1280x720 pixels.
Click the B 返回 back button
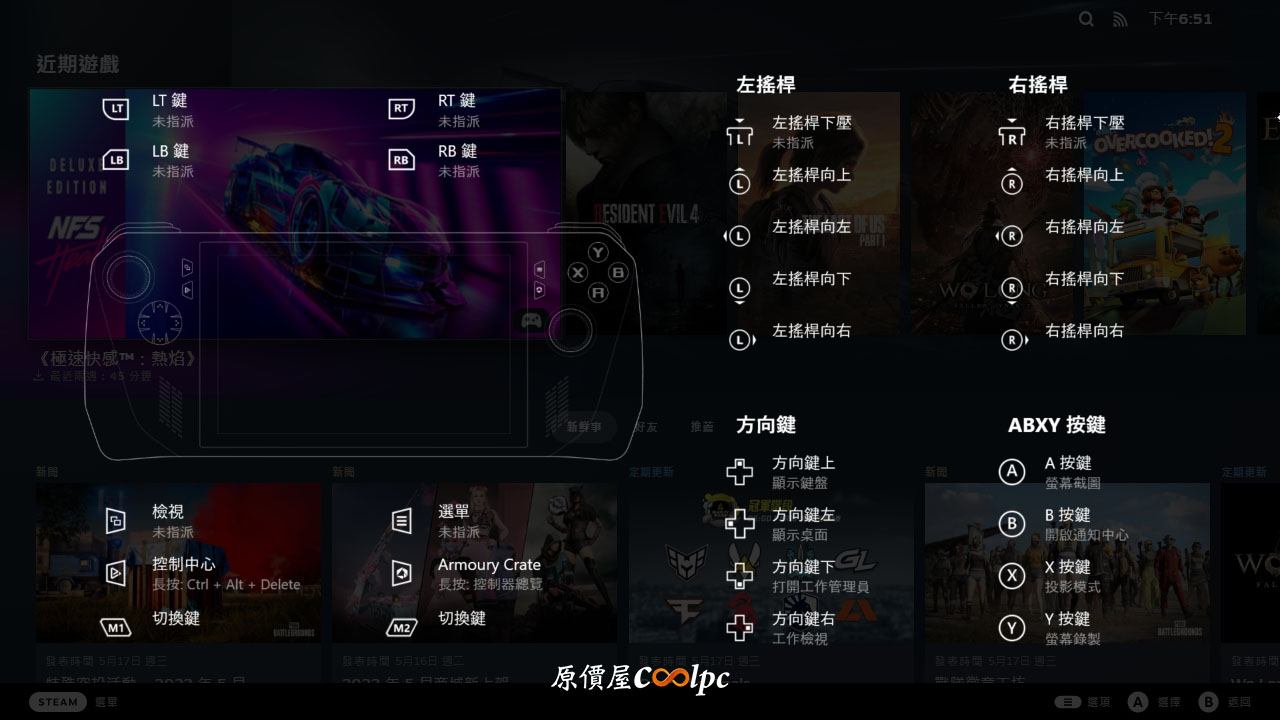[1227, 702]
